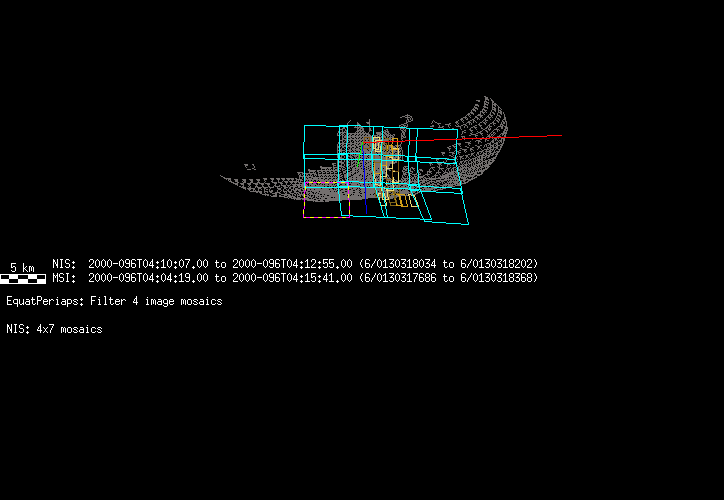The width and height of the screenshot is (724, 500).
Task: Click the orange NIS footprint cluster
Action: [x=392, y=171]
